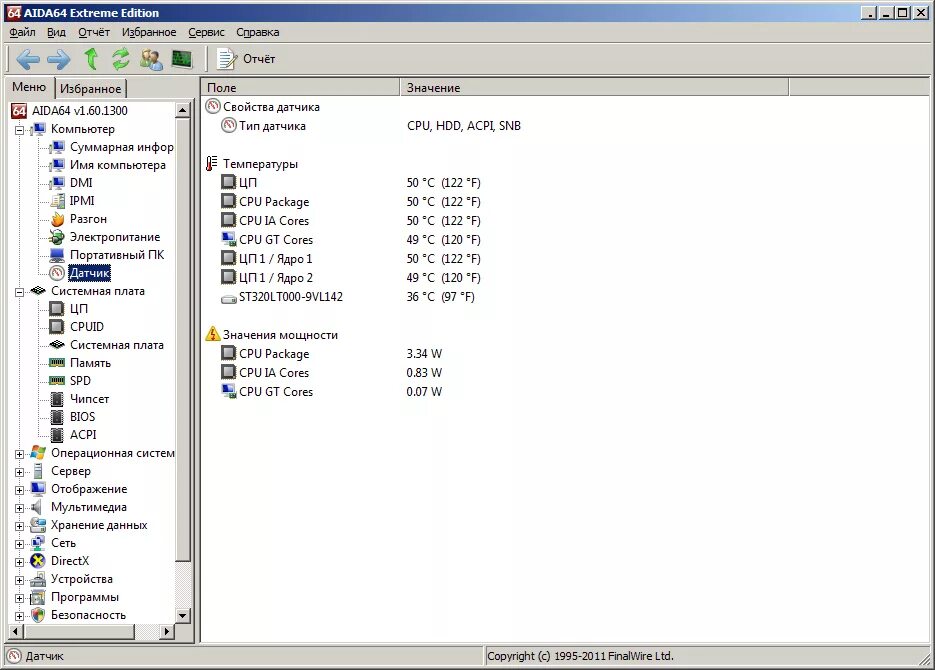
Task: Click the Forward arrow toolbar icon
Action: point(58,59)
